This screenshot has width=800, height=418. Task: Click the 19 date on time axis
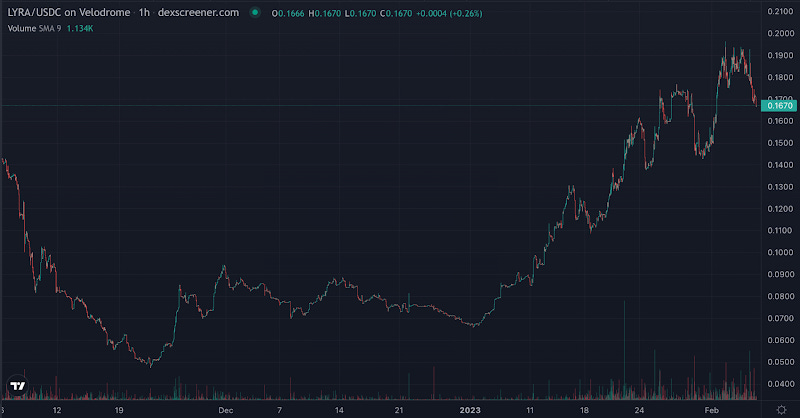coord(118,409)
